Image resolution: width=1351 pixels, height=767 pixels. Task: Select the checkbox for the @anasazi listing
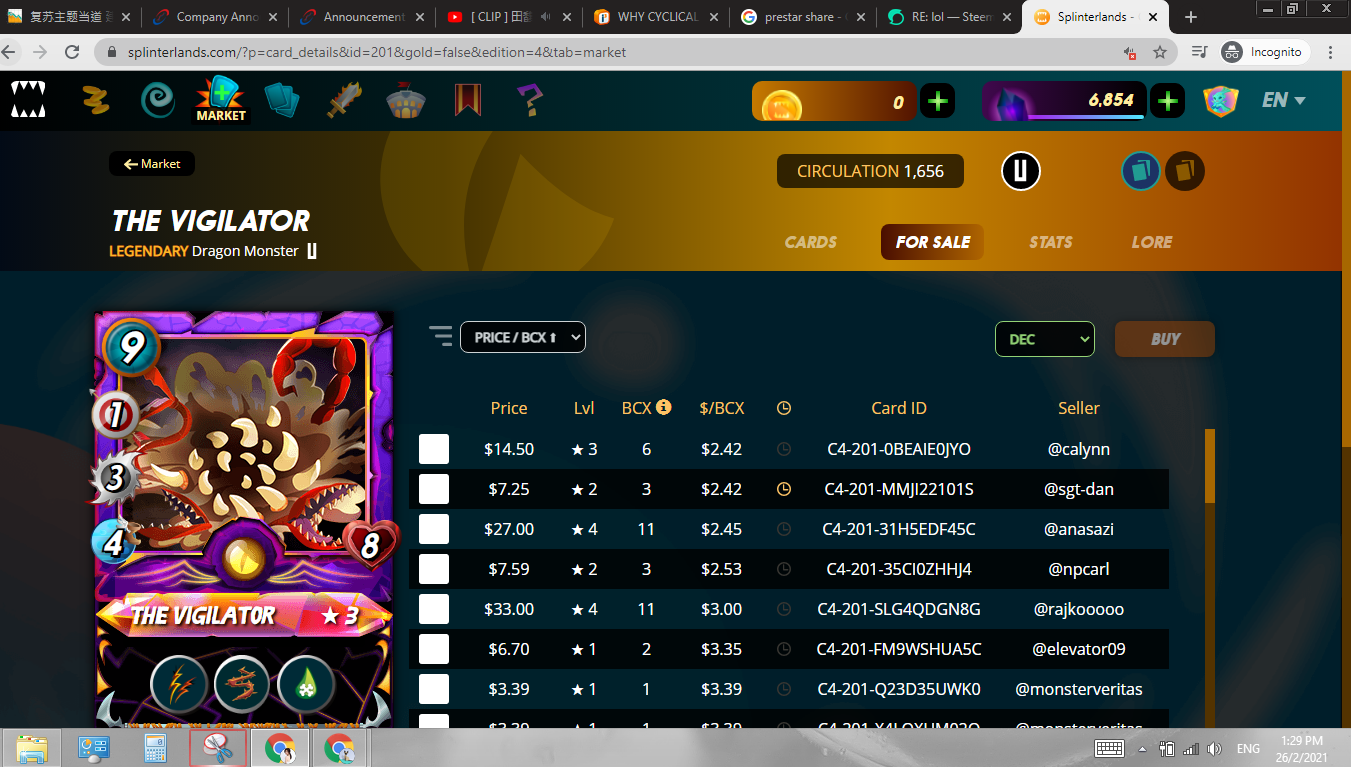click(x=434, y=529)
